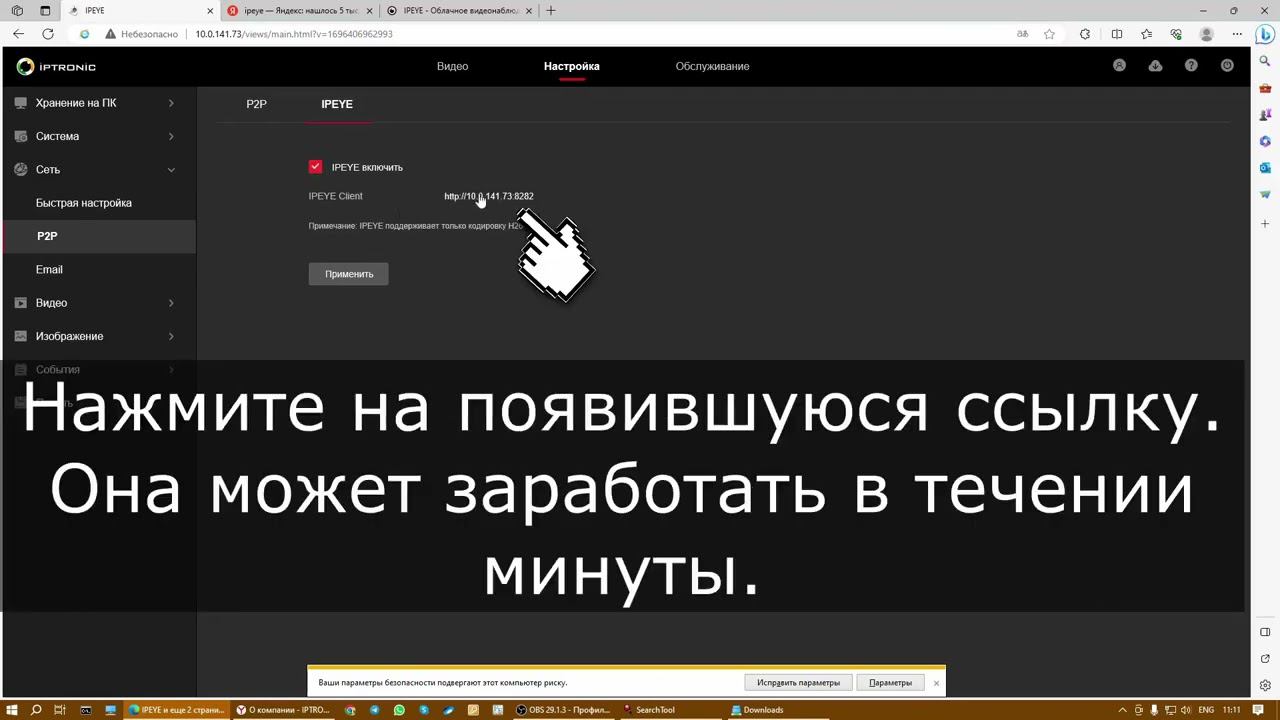Expand the Изображение sidebar section
1280x720 pixels.
[x=98, y=336]
